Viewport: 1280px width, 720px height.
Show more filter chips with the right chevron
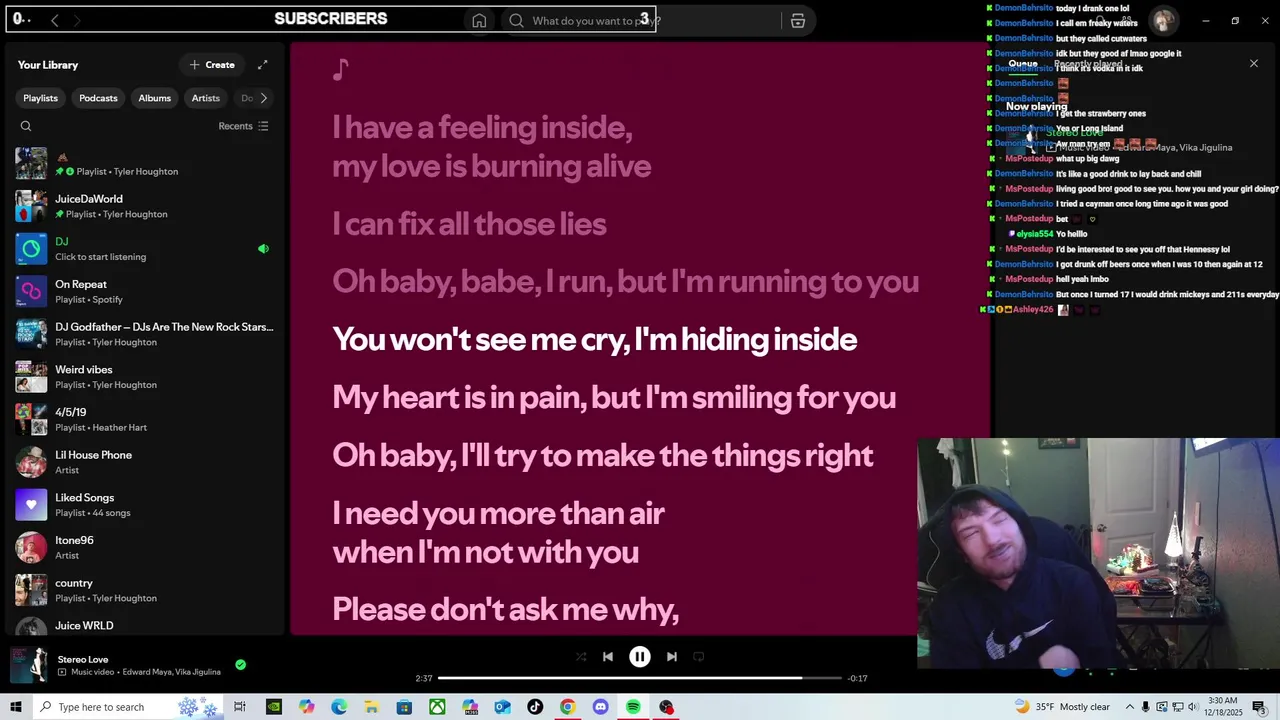click(x=263, y=98)
